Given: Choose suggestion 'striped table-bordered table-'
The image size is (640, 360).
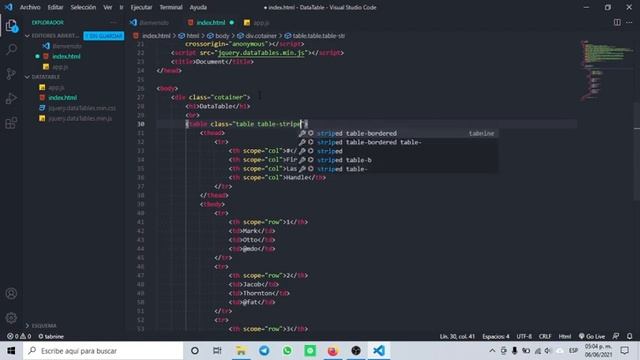Looking at the screenshot, I should tap(398, 142).
